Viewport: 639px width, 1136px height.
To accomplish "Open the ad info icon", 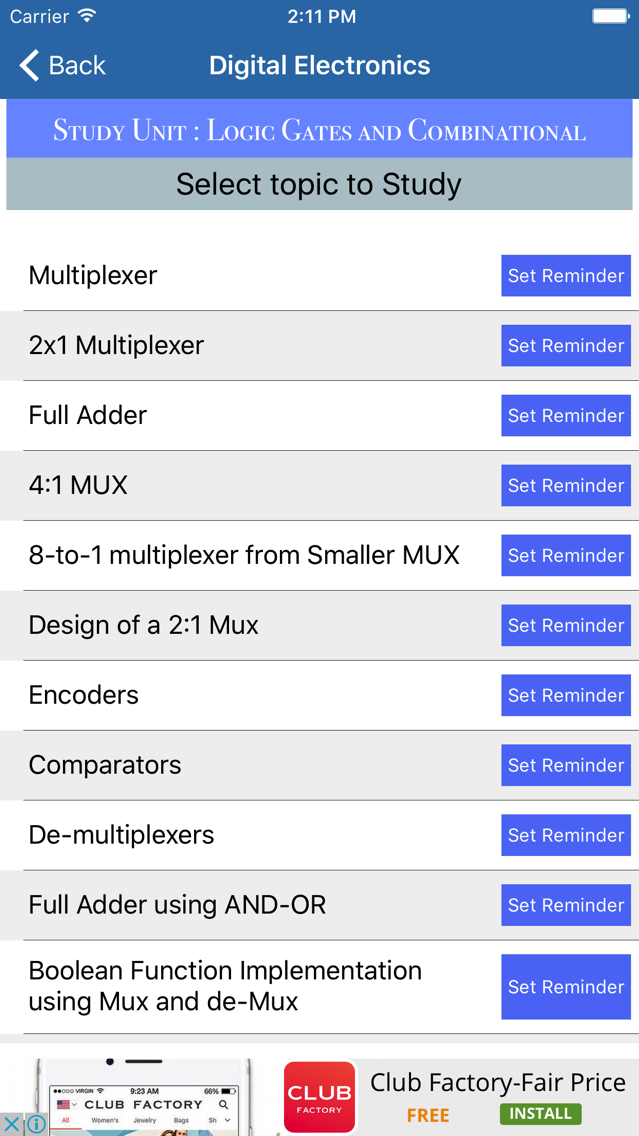I will [x=36, y=1124].
